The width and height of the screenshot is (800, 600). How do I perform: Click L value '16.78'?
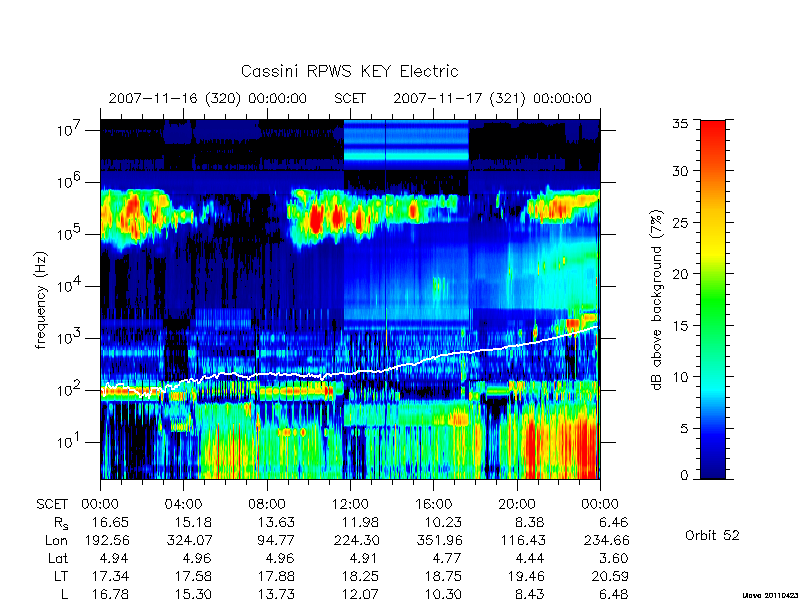tap(110, 594)
